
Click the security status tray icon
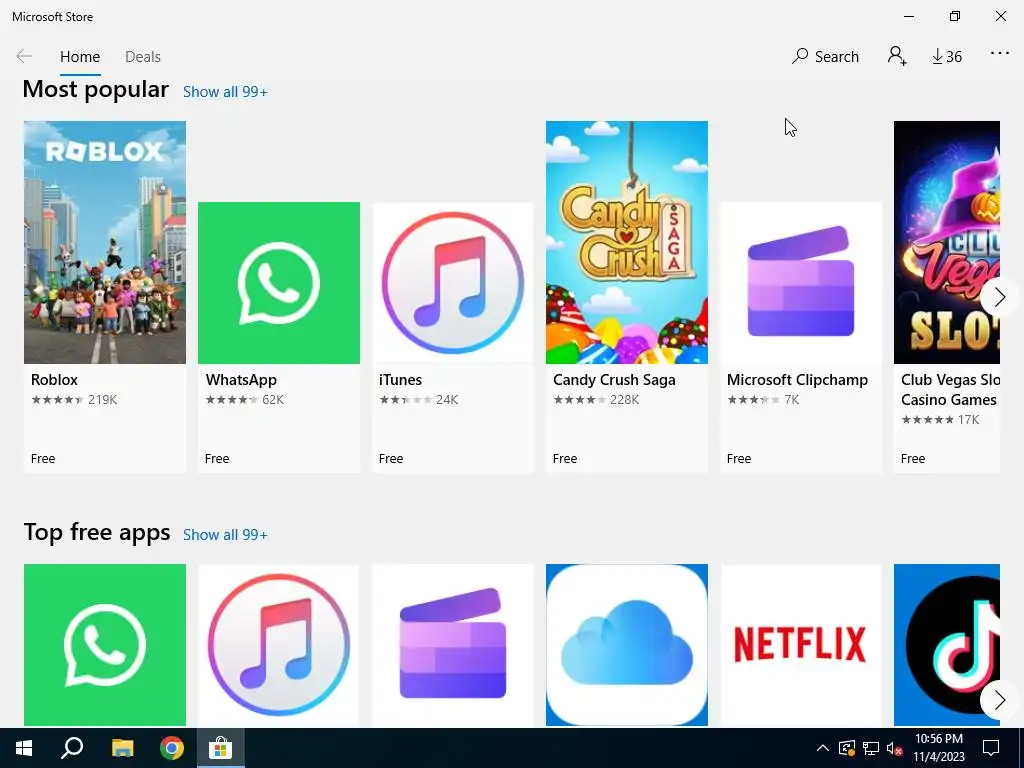click(x=846, y=748)
